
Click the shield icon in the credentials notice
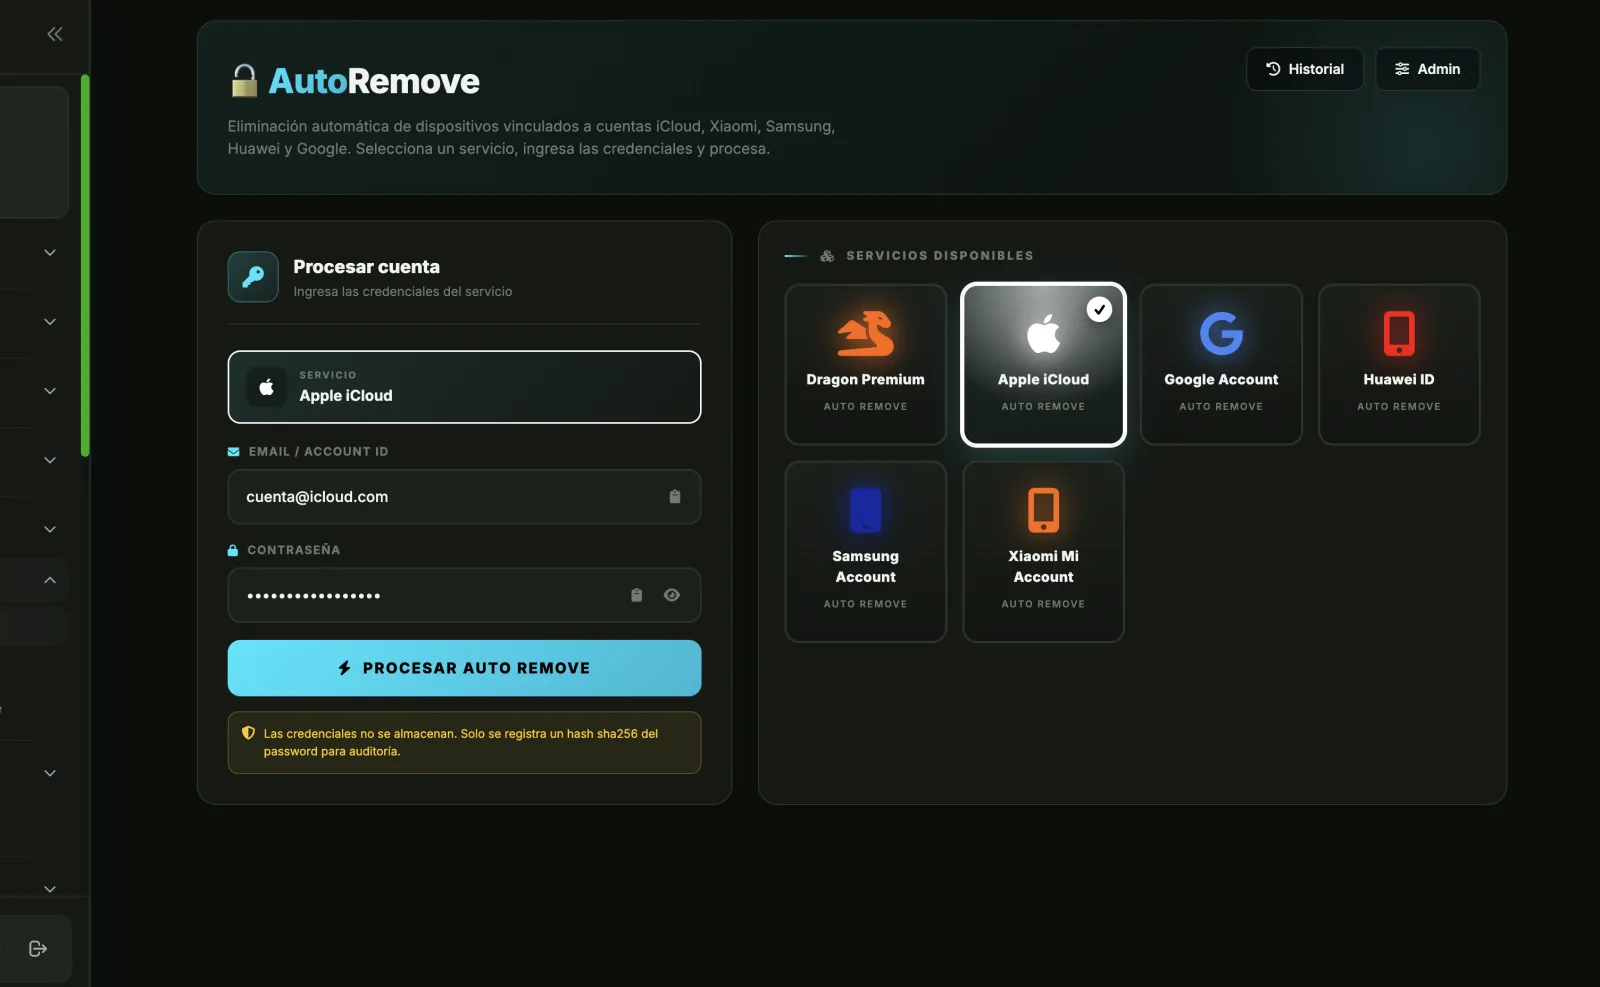(x=248, y=733)
